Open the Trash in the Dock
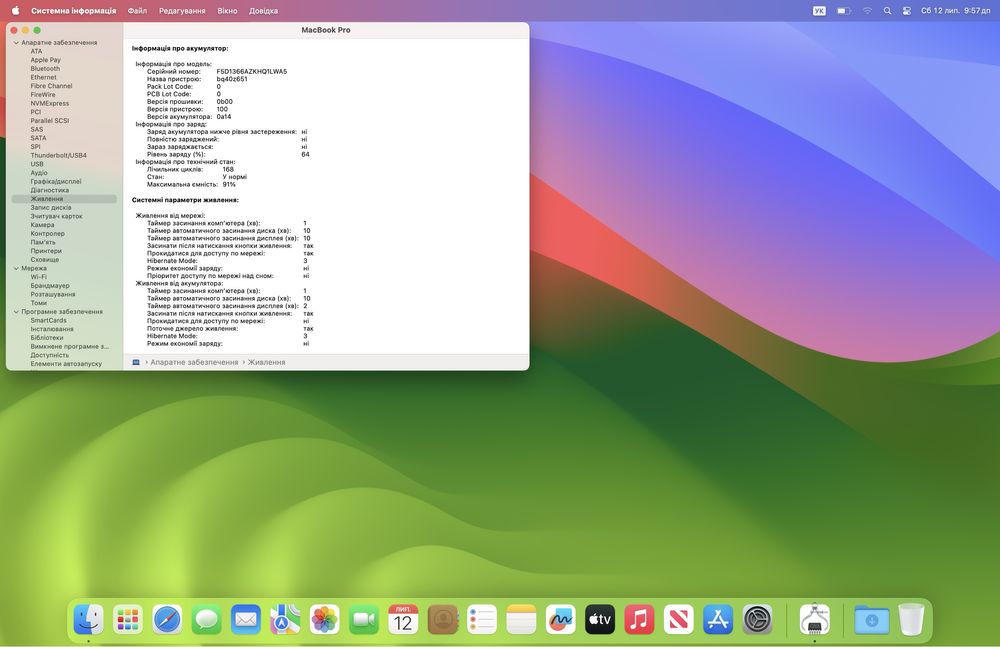Viewport: 1000px width, 647px height. [x=911, y=619]
